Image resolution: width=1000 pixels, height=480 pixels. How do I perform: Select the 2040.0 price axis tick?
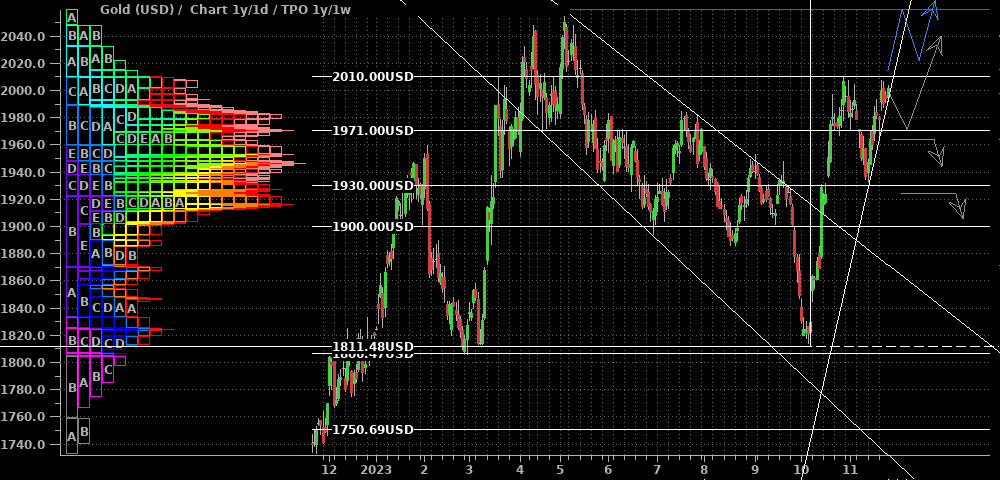pos(24,36)
